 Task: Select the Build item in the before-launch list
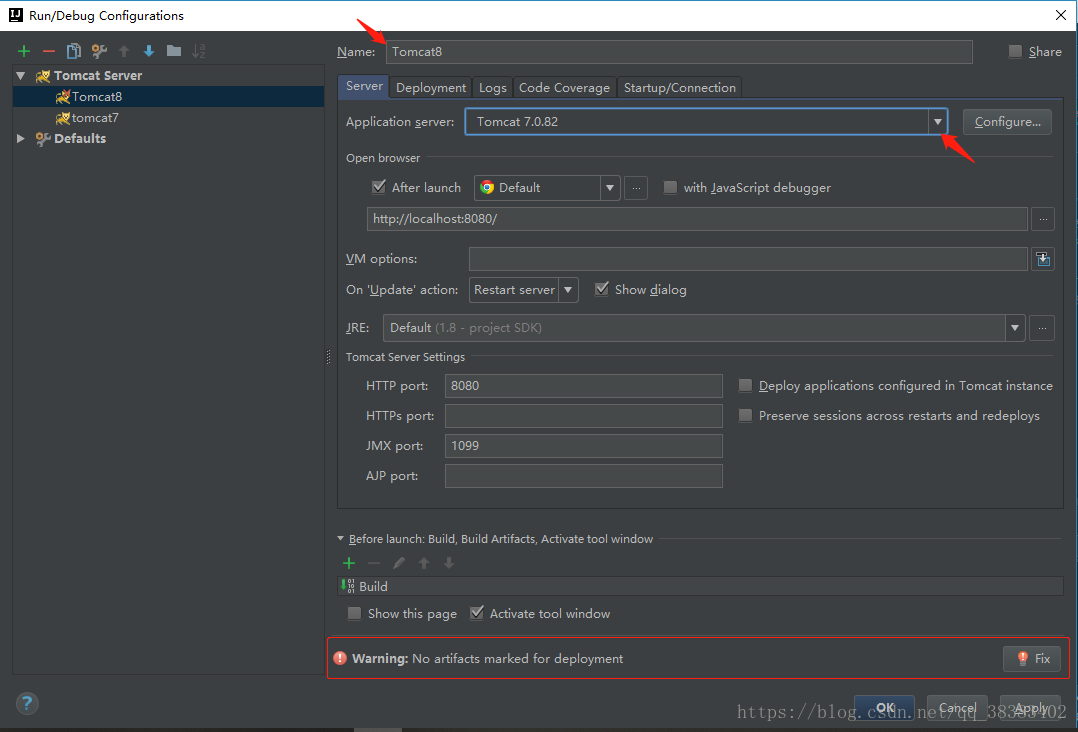(700, 586)
